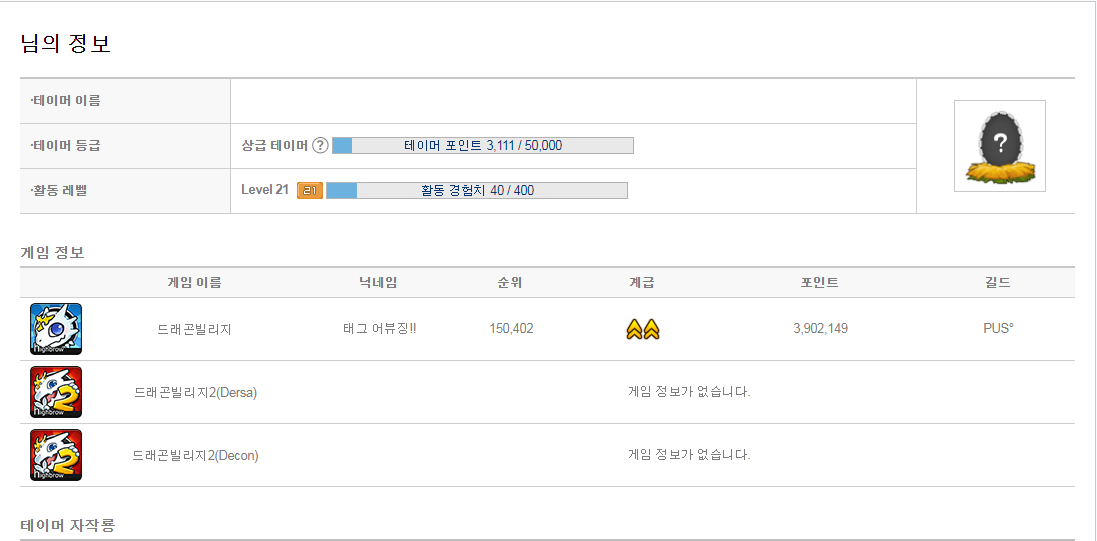Click the 순위 column header
1097x541 pixels.
pos(510,283)
